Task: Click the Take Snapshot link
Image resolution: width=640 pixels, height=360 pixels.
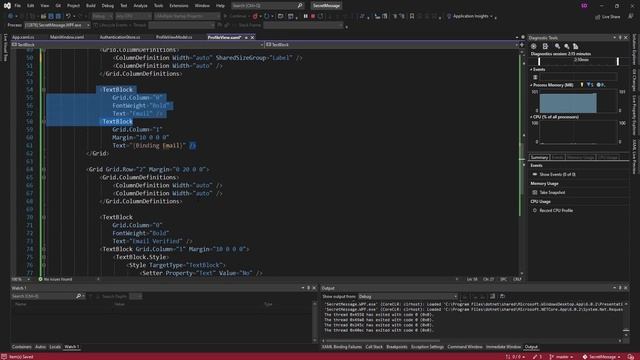Action: pyautogui.click(x=552, y=192)
